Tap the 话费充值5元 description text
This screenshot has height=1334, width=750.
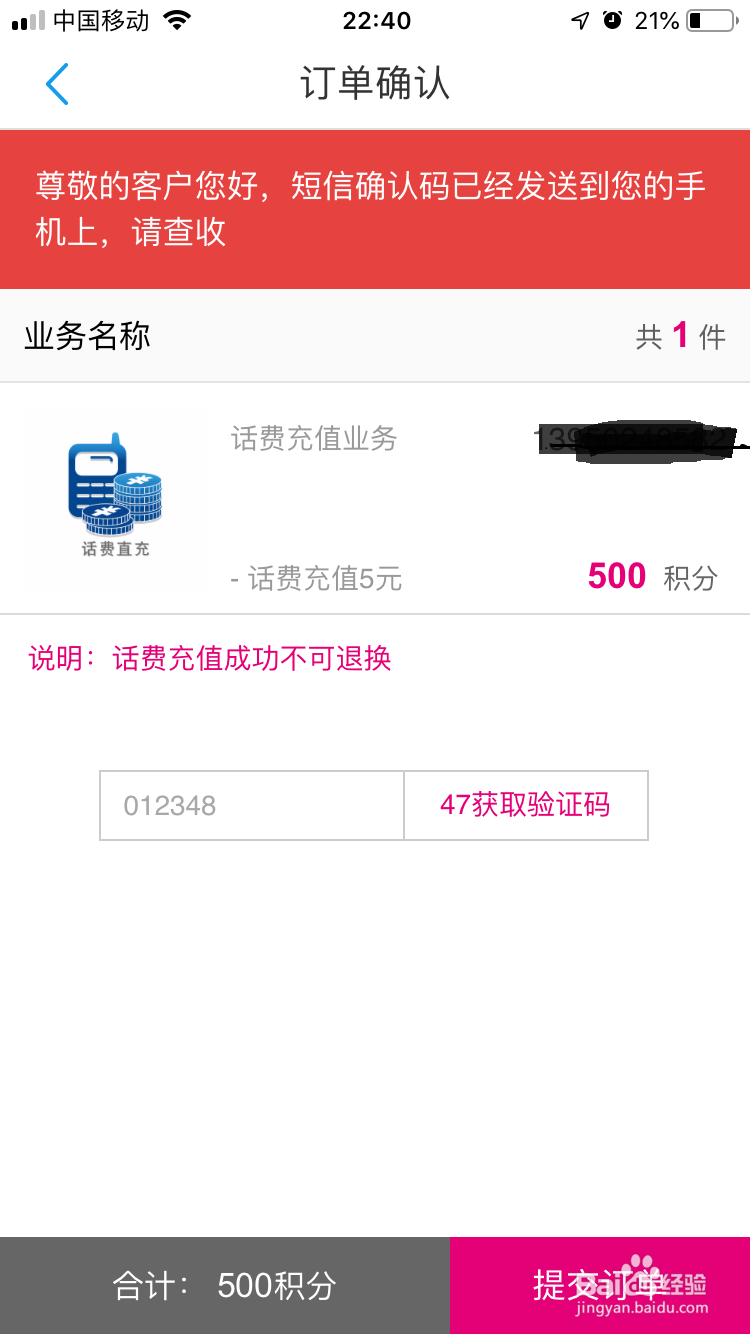click(316, 578)
